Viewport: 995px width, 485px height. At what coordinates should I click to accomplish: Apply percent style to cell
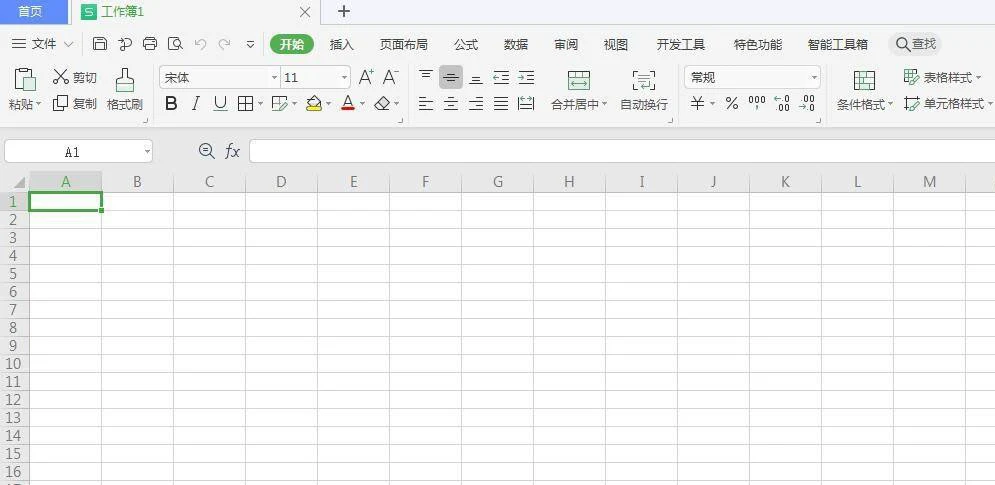732,103
